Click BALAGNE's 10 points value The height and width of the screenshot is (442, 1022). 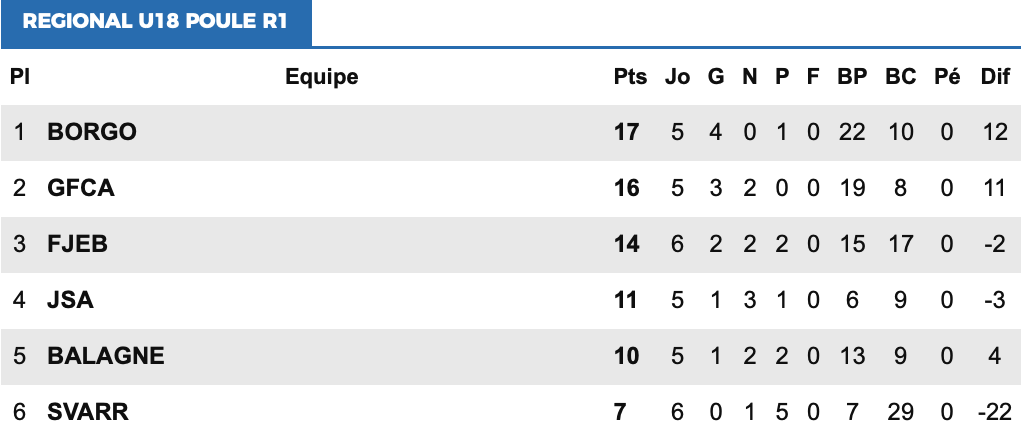[626, 356]
